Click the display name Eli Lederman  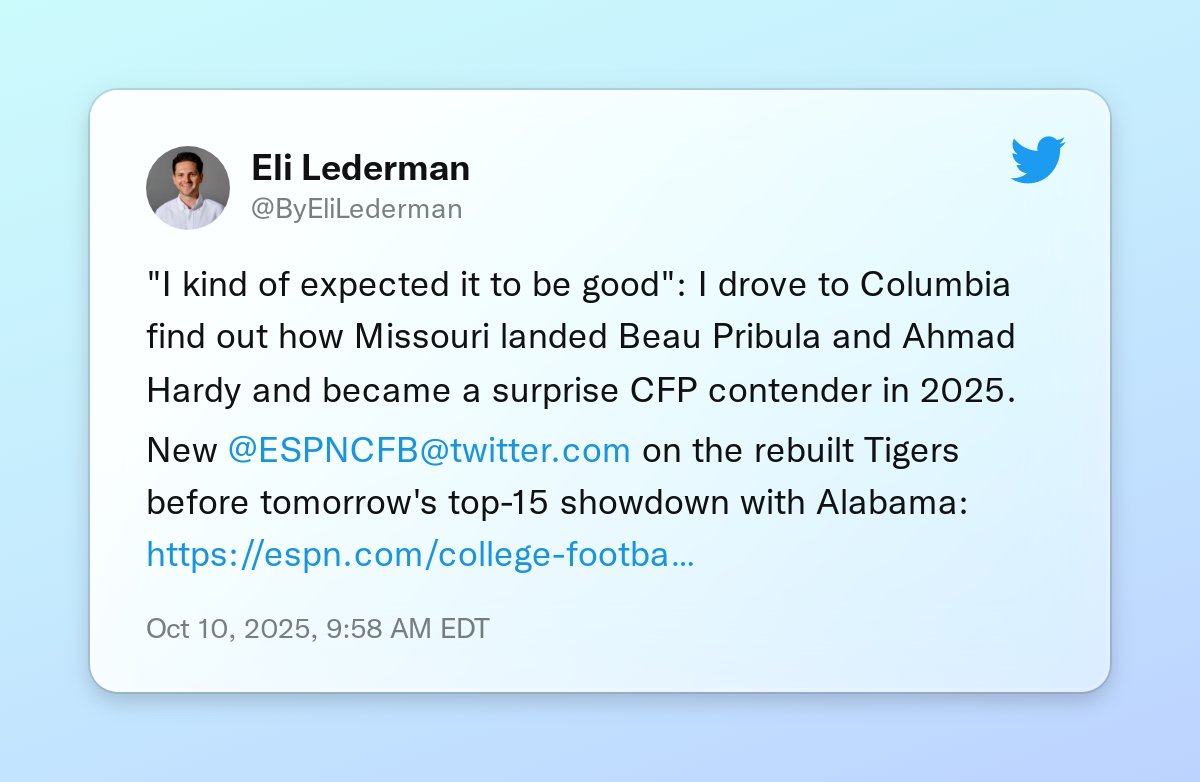coord(360,168)
